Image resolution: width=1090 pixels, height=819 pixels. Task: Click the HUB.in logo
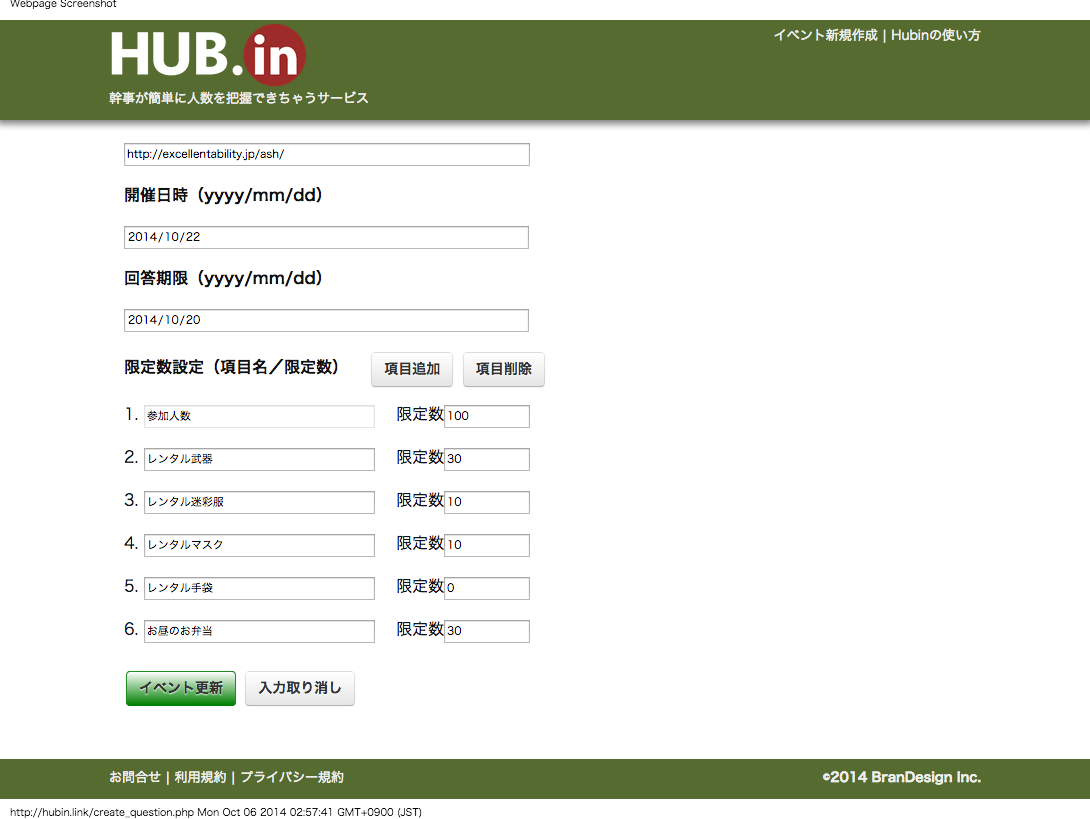coord(207,56)
